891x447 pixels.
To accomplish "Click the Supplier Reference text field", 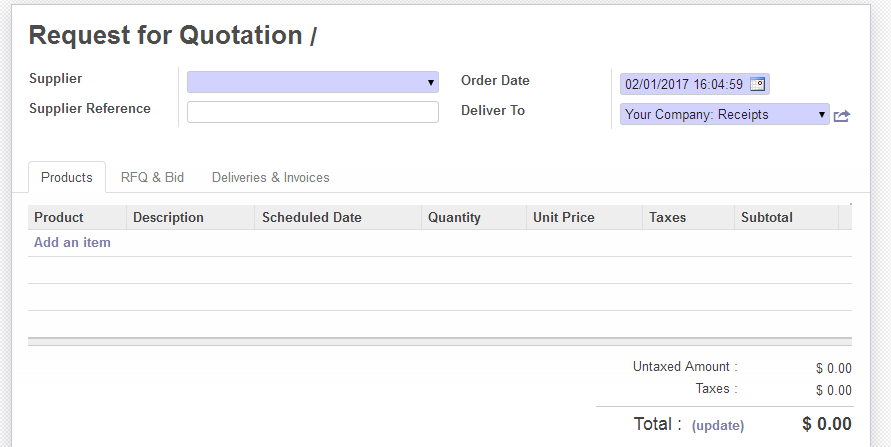I will pyautogui.click(x=312, y=112).
